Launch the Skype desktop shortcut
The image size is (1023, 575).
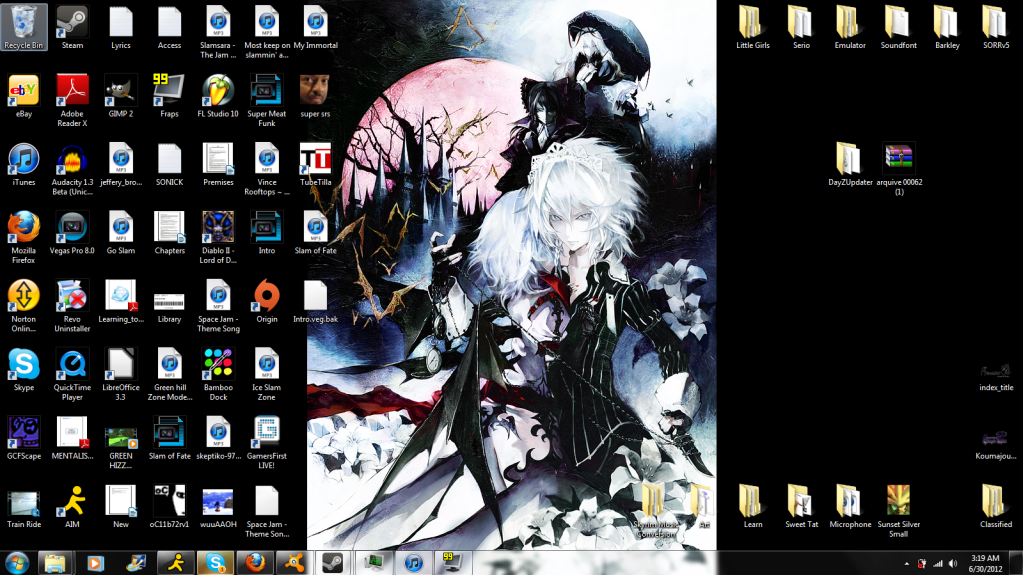[x=23, y=369]
